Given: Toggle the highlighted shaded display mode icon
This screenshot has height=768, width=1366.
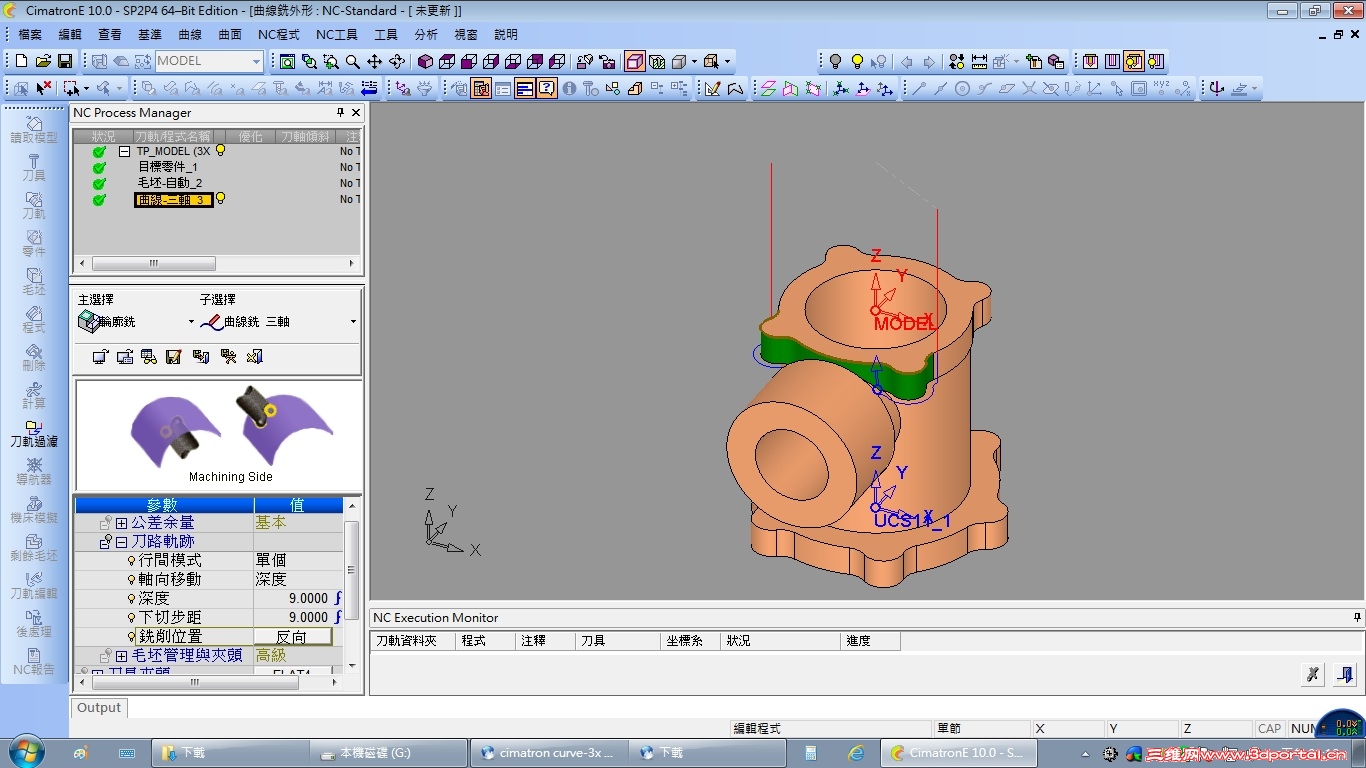Looking at the screenshot, I should [635, 61].
